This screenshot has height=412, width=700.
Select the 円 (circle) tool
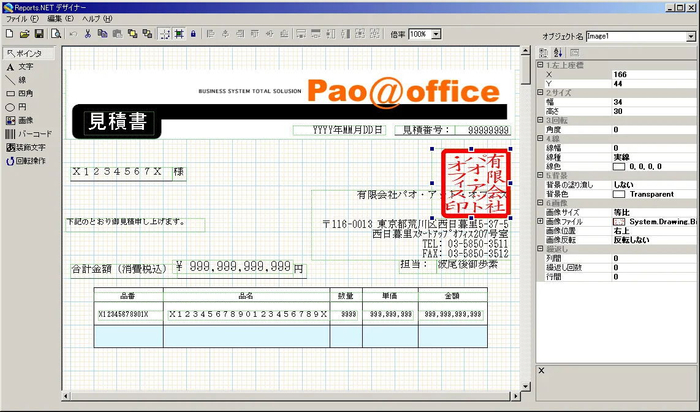[x=18, y=105]
